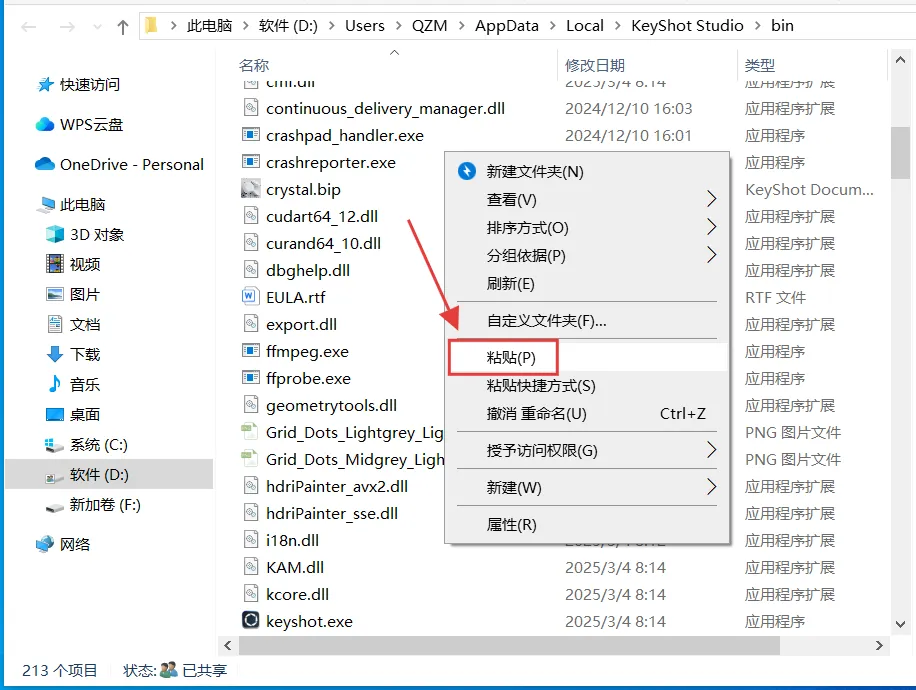Choose 粘贴(P) in context menu
The height and width of the screenshot is (690, 916).
point(587,357)
